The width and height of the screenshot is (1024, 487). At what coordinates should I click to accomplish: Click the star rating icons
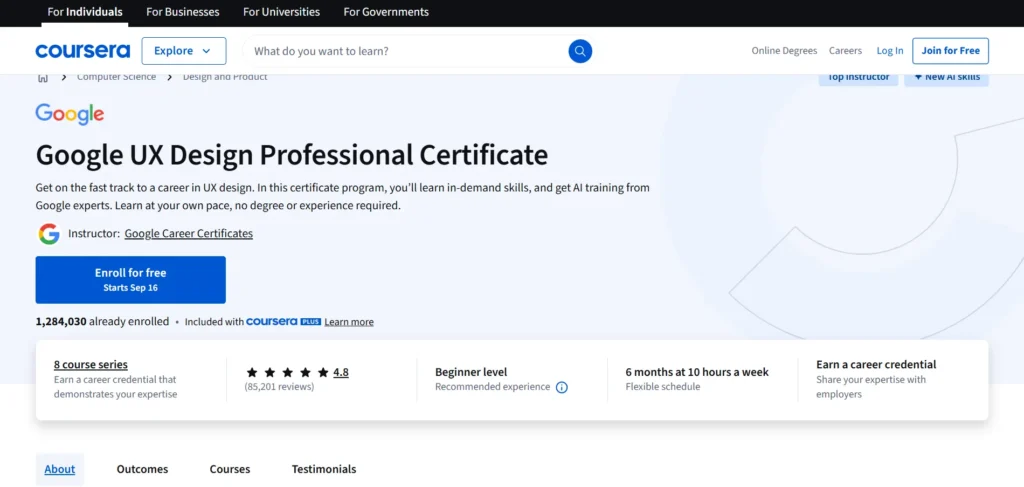(287, 372)
